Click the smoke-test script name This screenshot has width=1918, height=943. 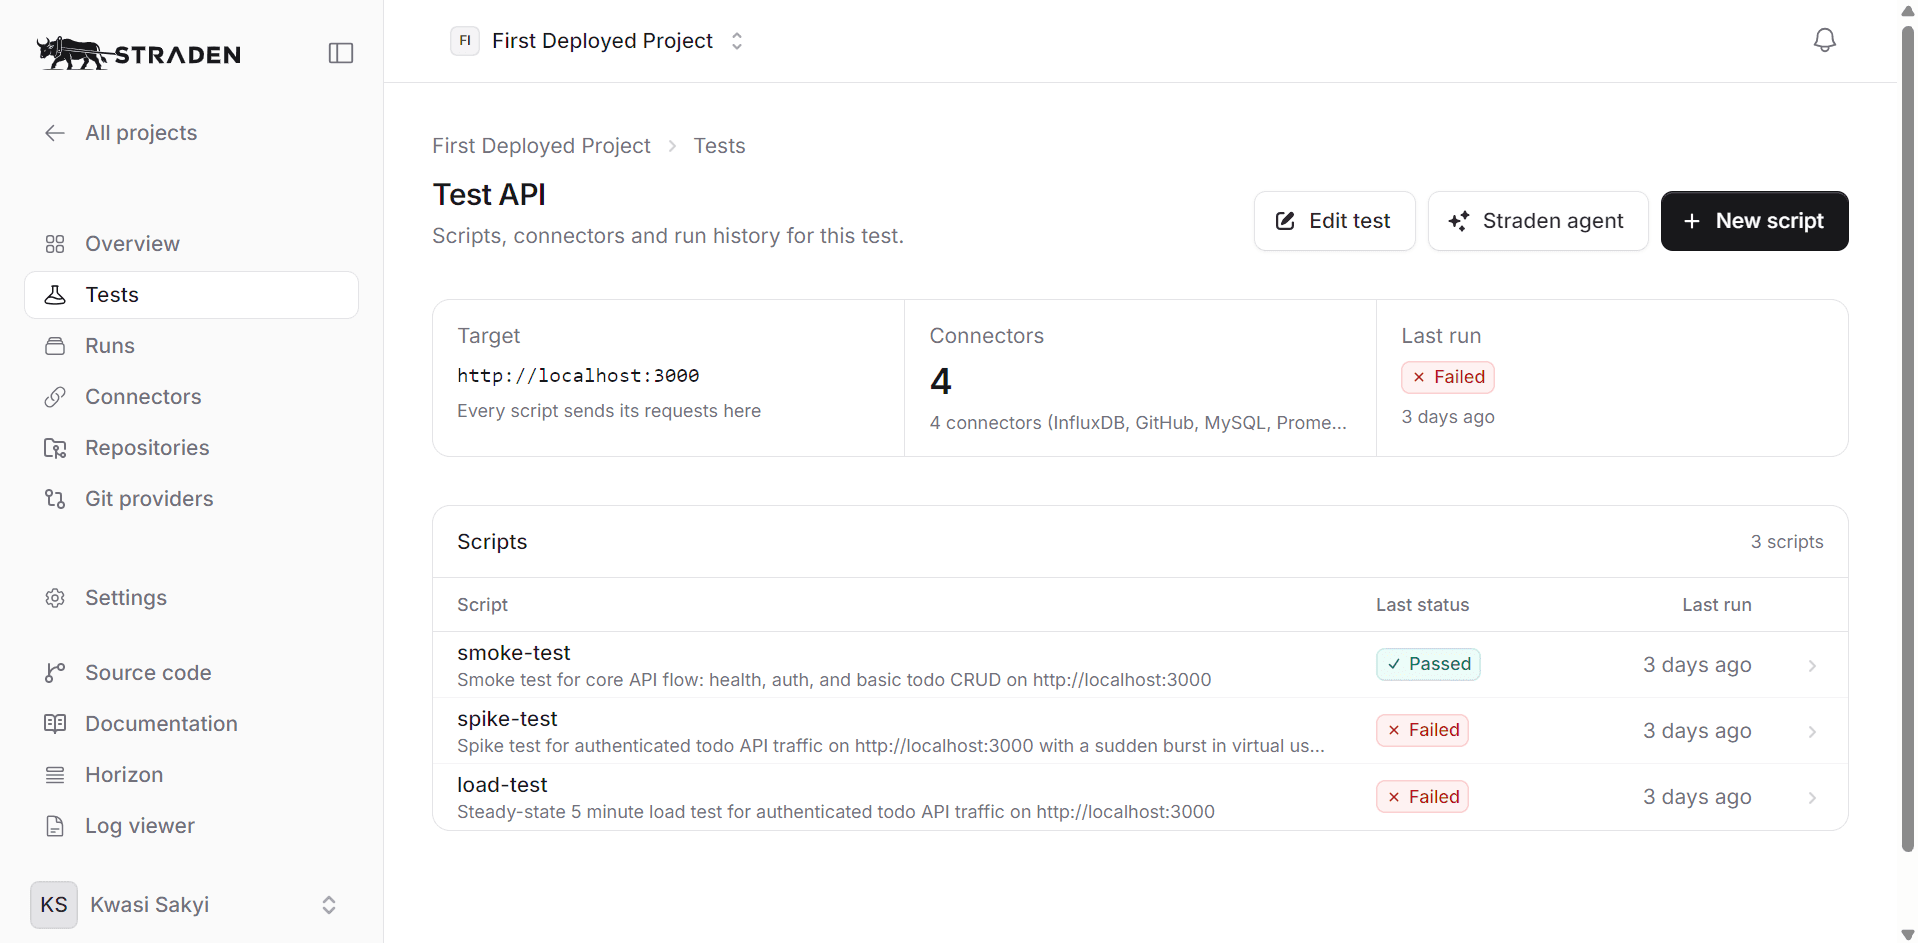coord(514,653)
